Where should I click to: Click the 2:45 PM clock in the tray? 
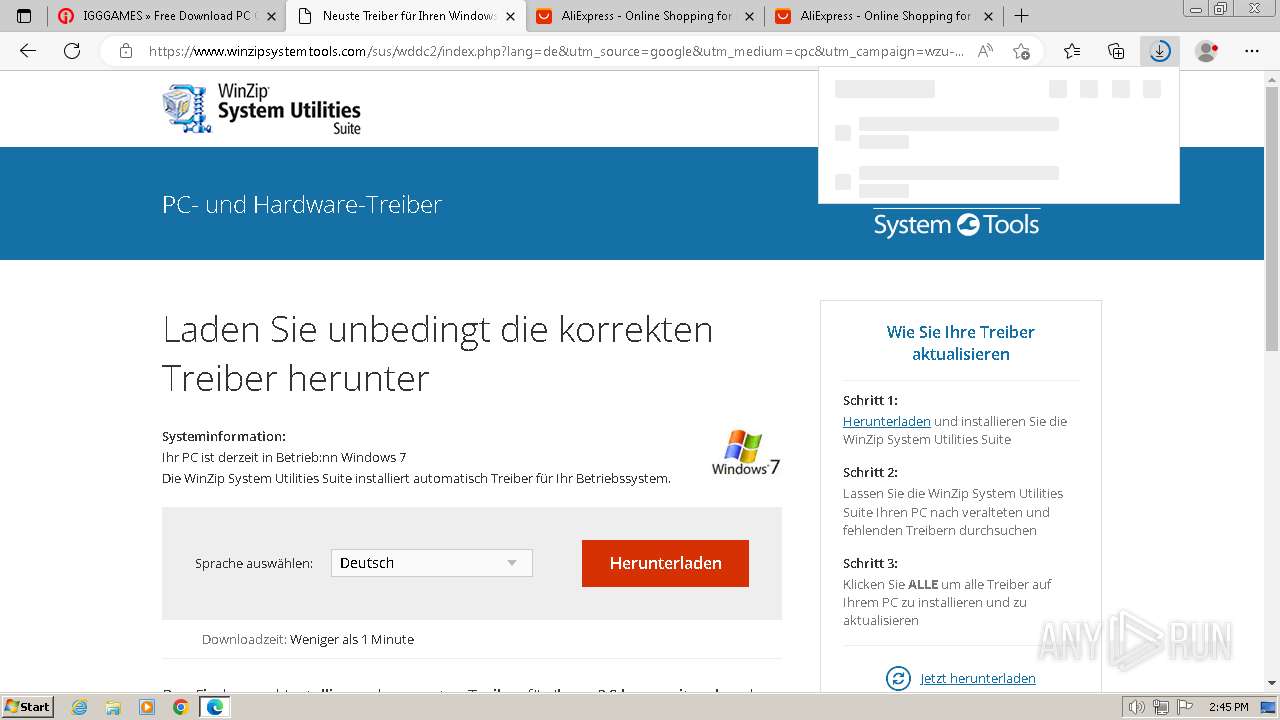pyautogui.click(x=1229, y=707)
